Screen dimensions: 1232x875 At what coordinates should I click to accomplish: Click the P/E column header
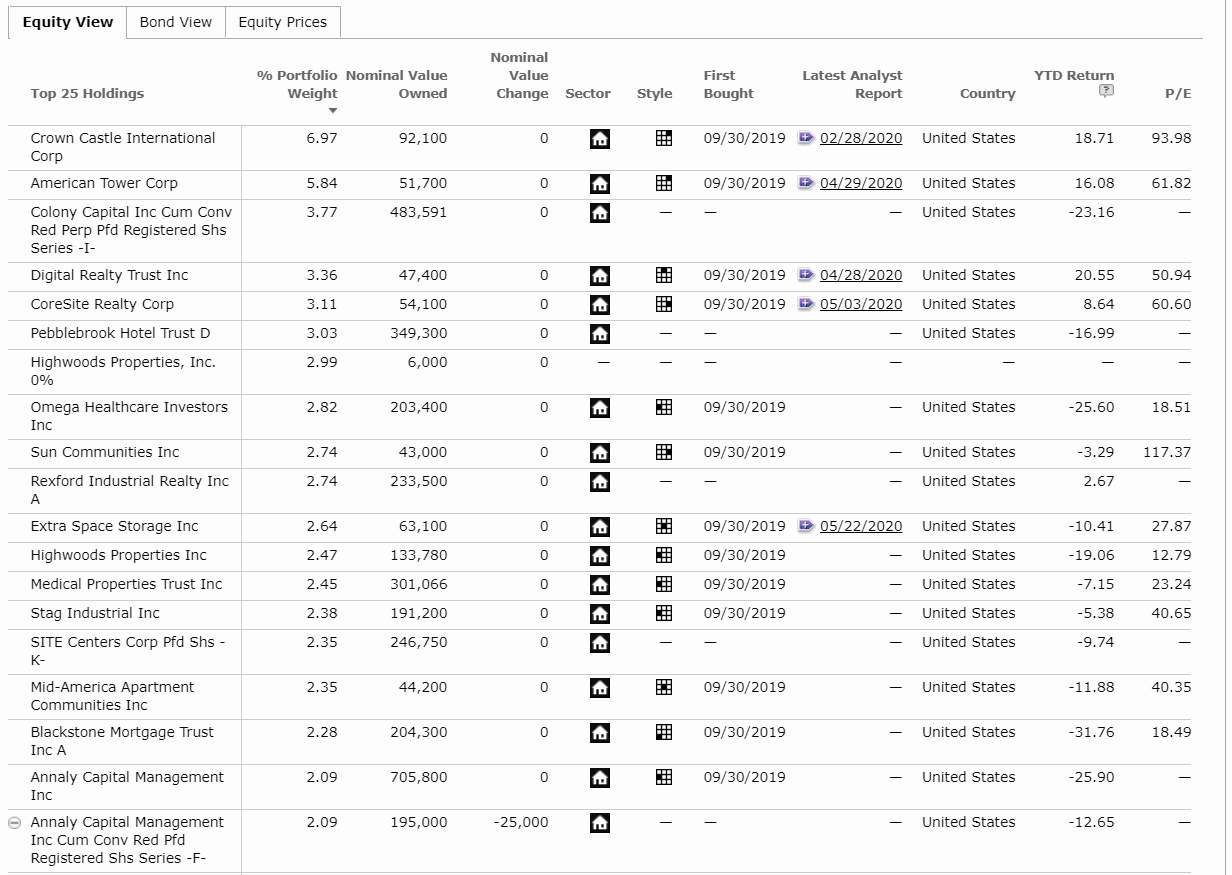[1178, 93]
